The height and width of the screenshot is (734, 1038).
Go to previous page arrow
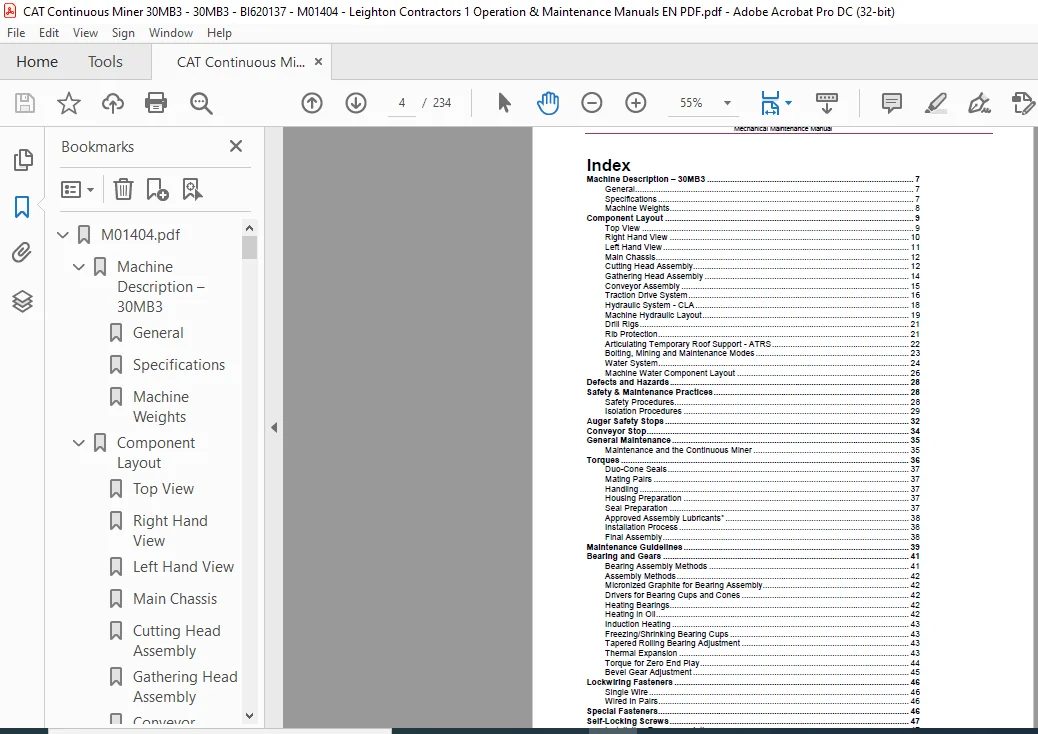click(312, 103)
